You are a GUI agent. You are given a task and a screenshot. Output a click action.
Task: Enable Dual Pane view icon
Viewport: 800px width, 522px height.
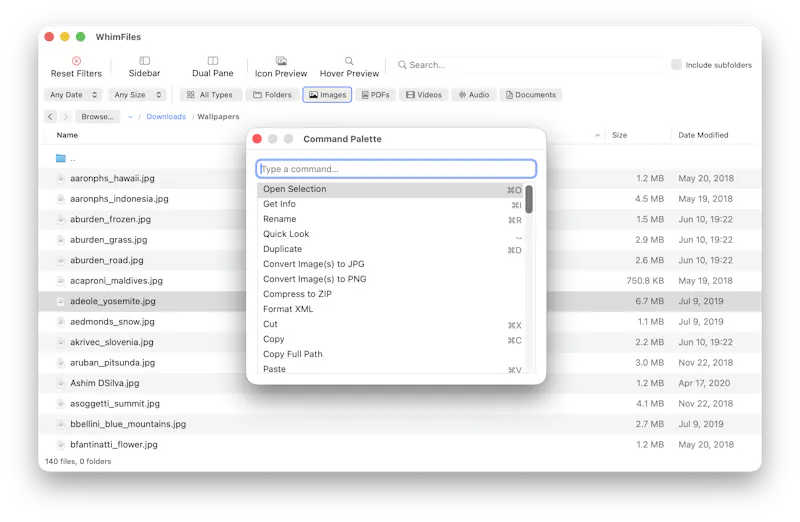(x=213, y=61)
